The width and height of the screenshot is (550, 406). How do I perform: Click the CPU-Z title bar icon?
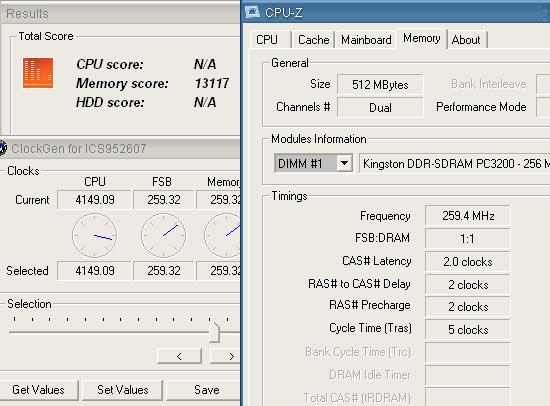coord(253,12)
